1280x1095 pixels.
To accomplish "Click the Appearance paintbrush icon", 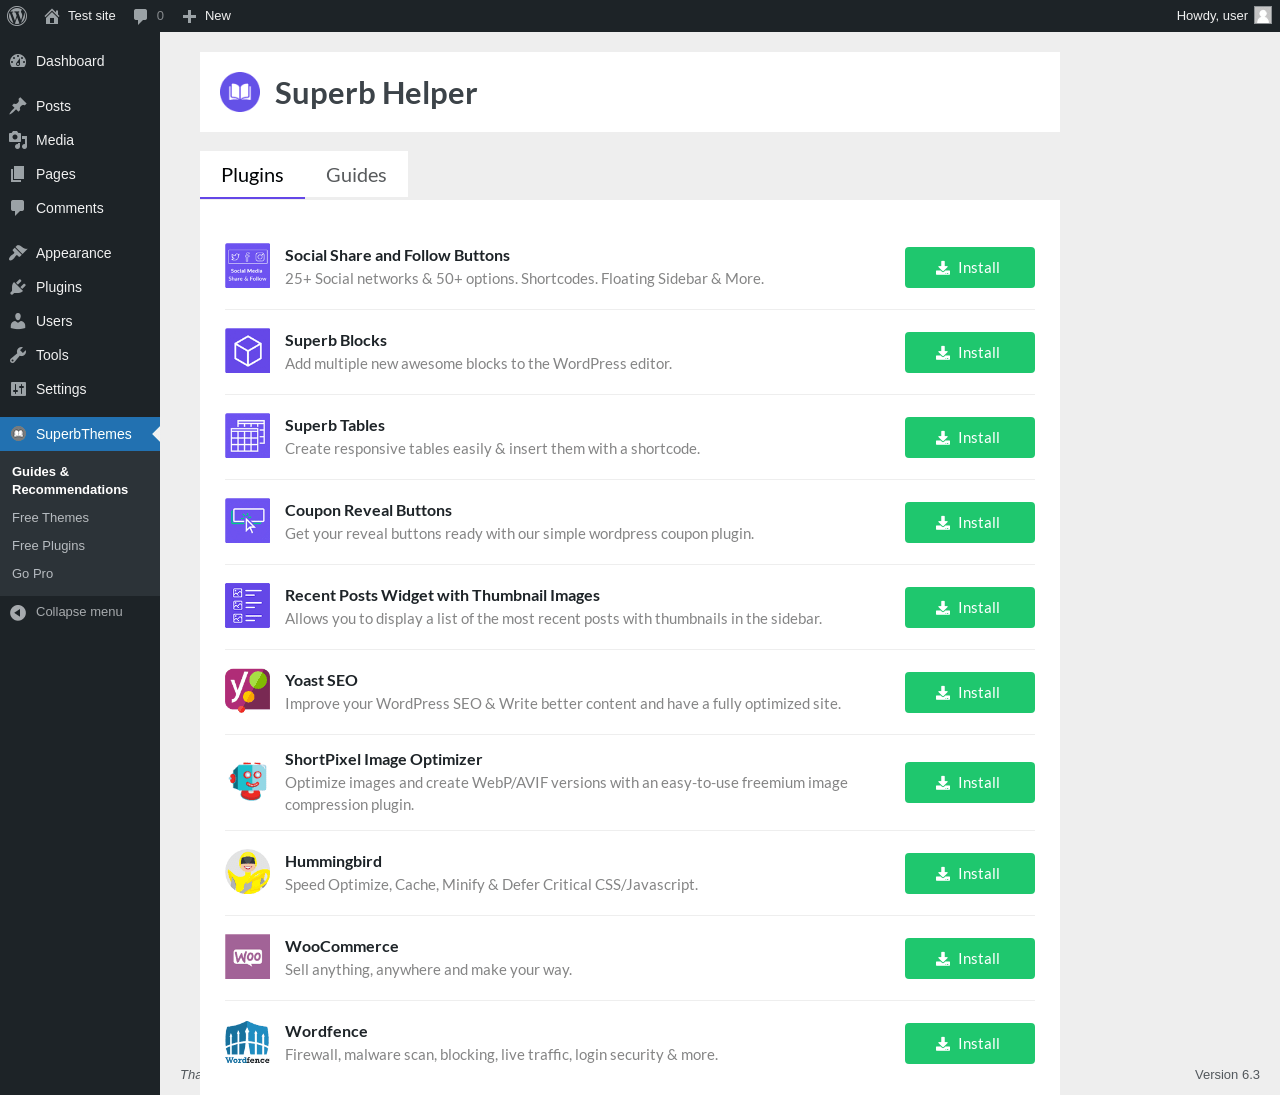I will point(18,253).
